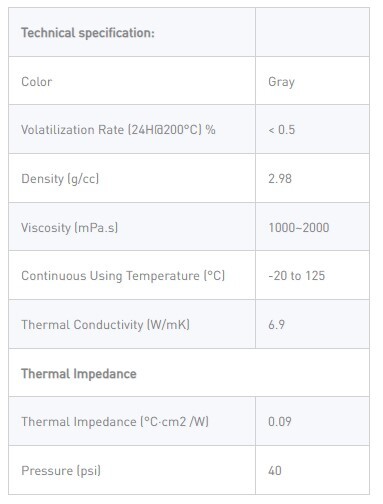The width and height of the screenshot is (383, 504).
Task: Click the 40 pressure value
Action: coord(275,471)
